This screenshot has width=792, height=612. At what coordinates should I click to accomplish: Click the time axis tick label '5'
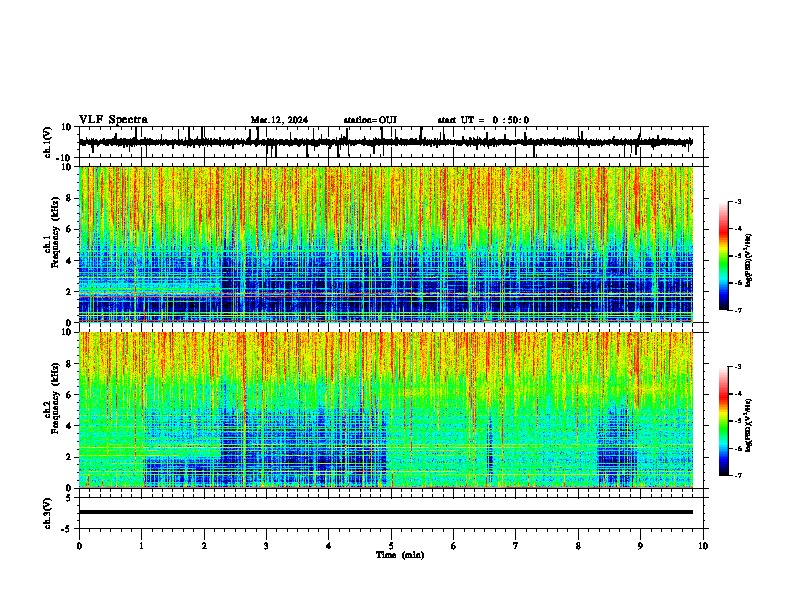tap(391, 546)
